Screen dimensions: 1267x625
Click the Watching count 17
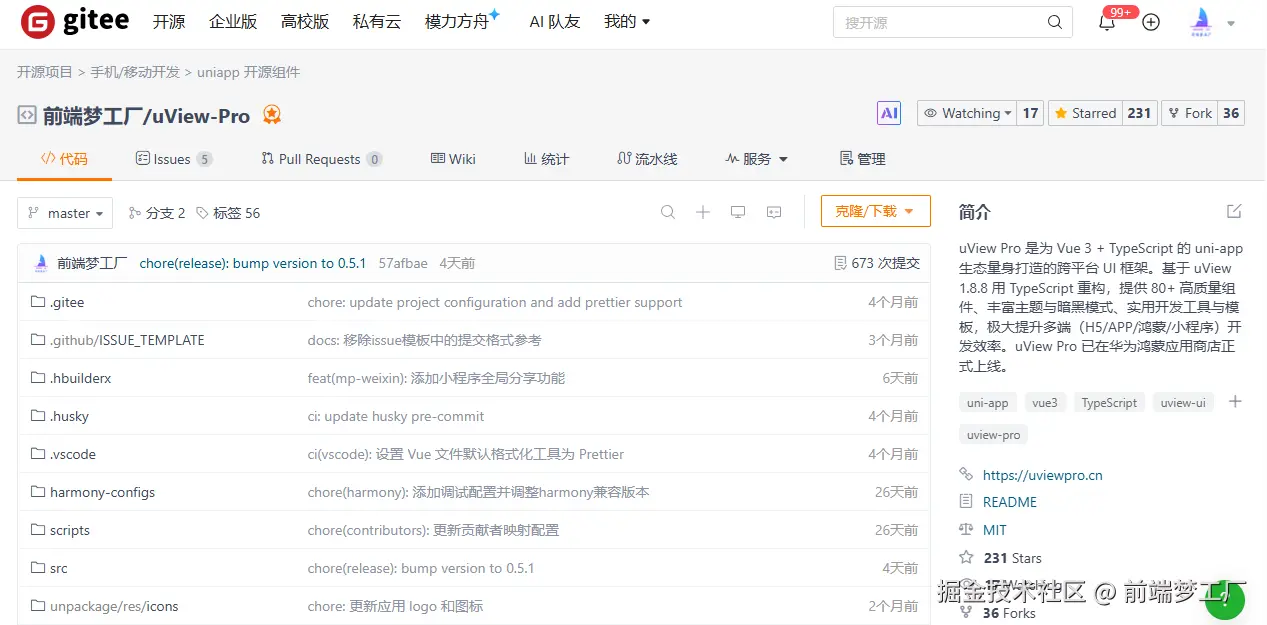(x=1030, y=113)
